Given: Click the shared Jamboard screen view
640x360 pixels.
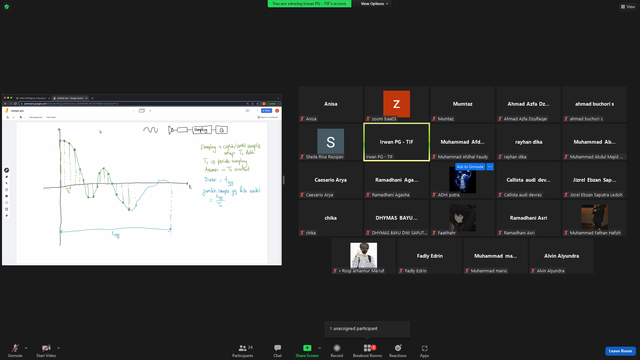Looking at the screenshot, I should coord(142,180).
